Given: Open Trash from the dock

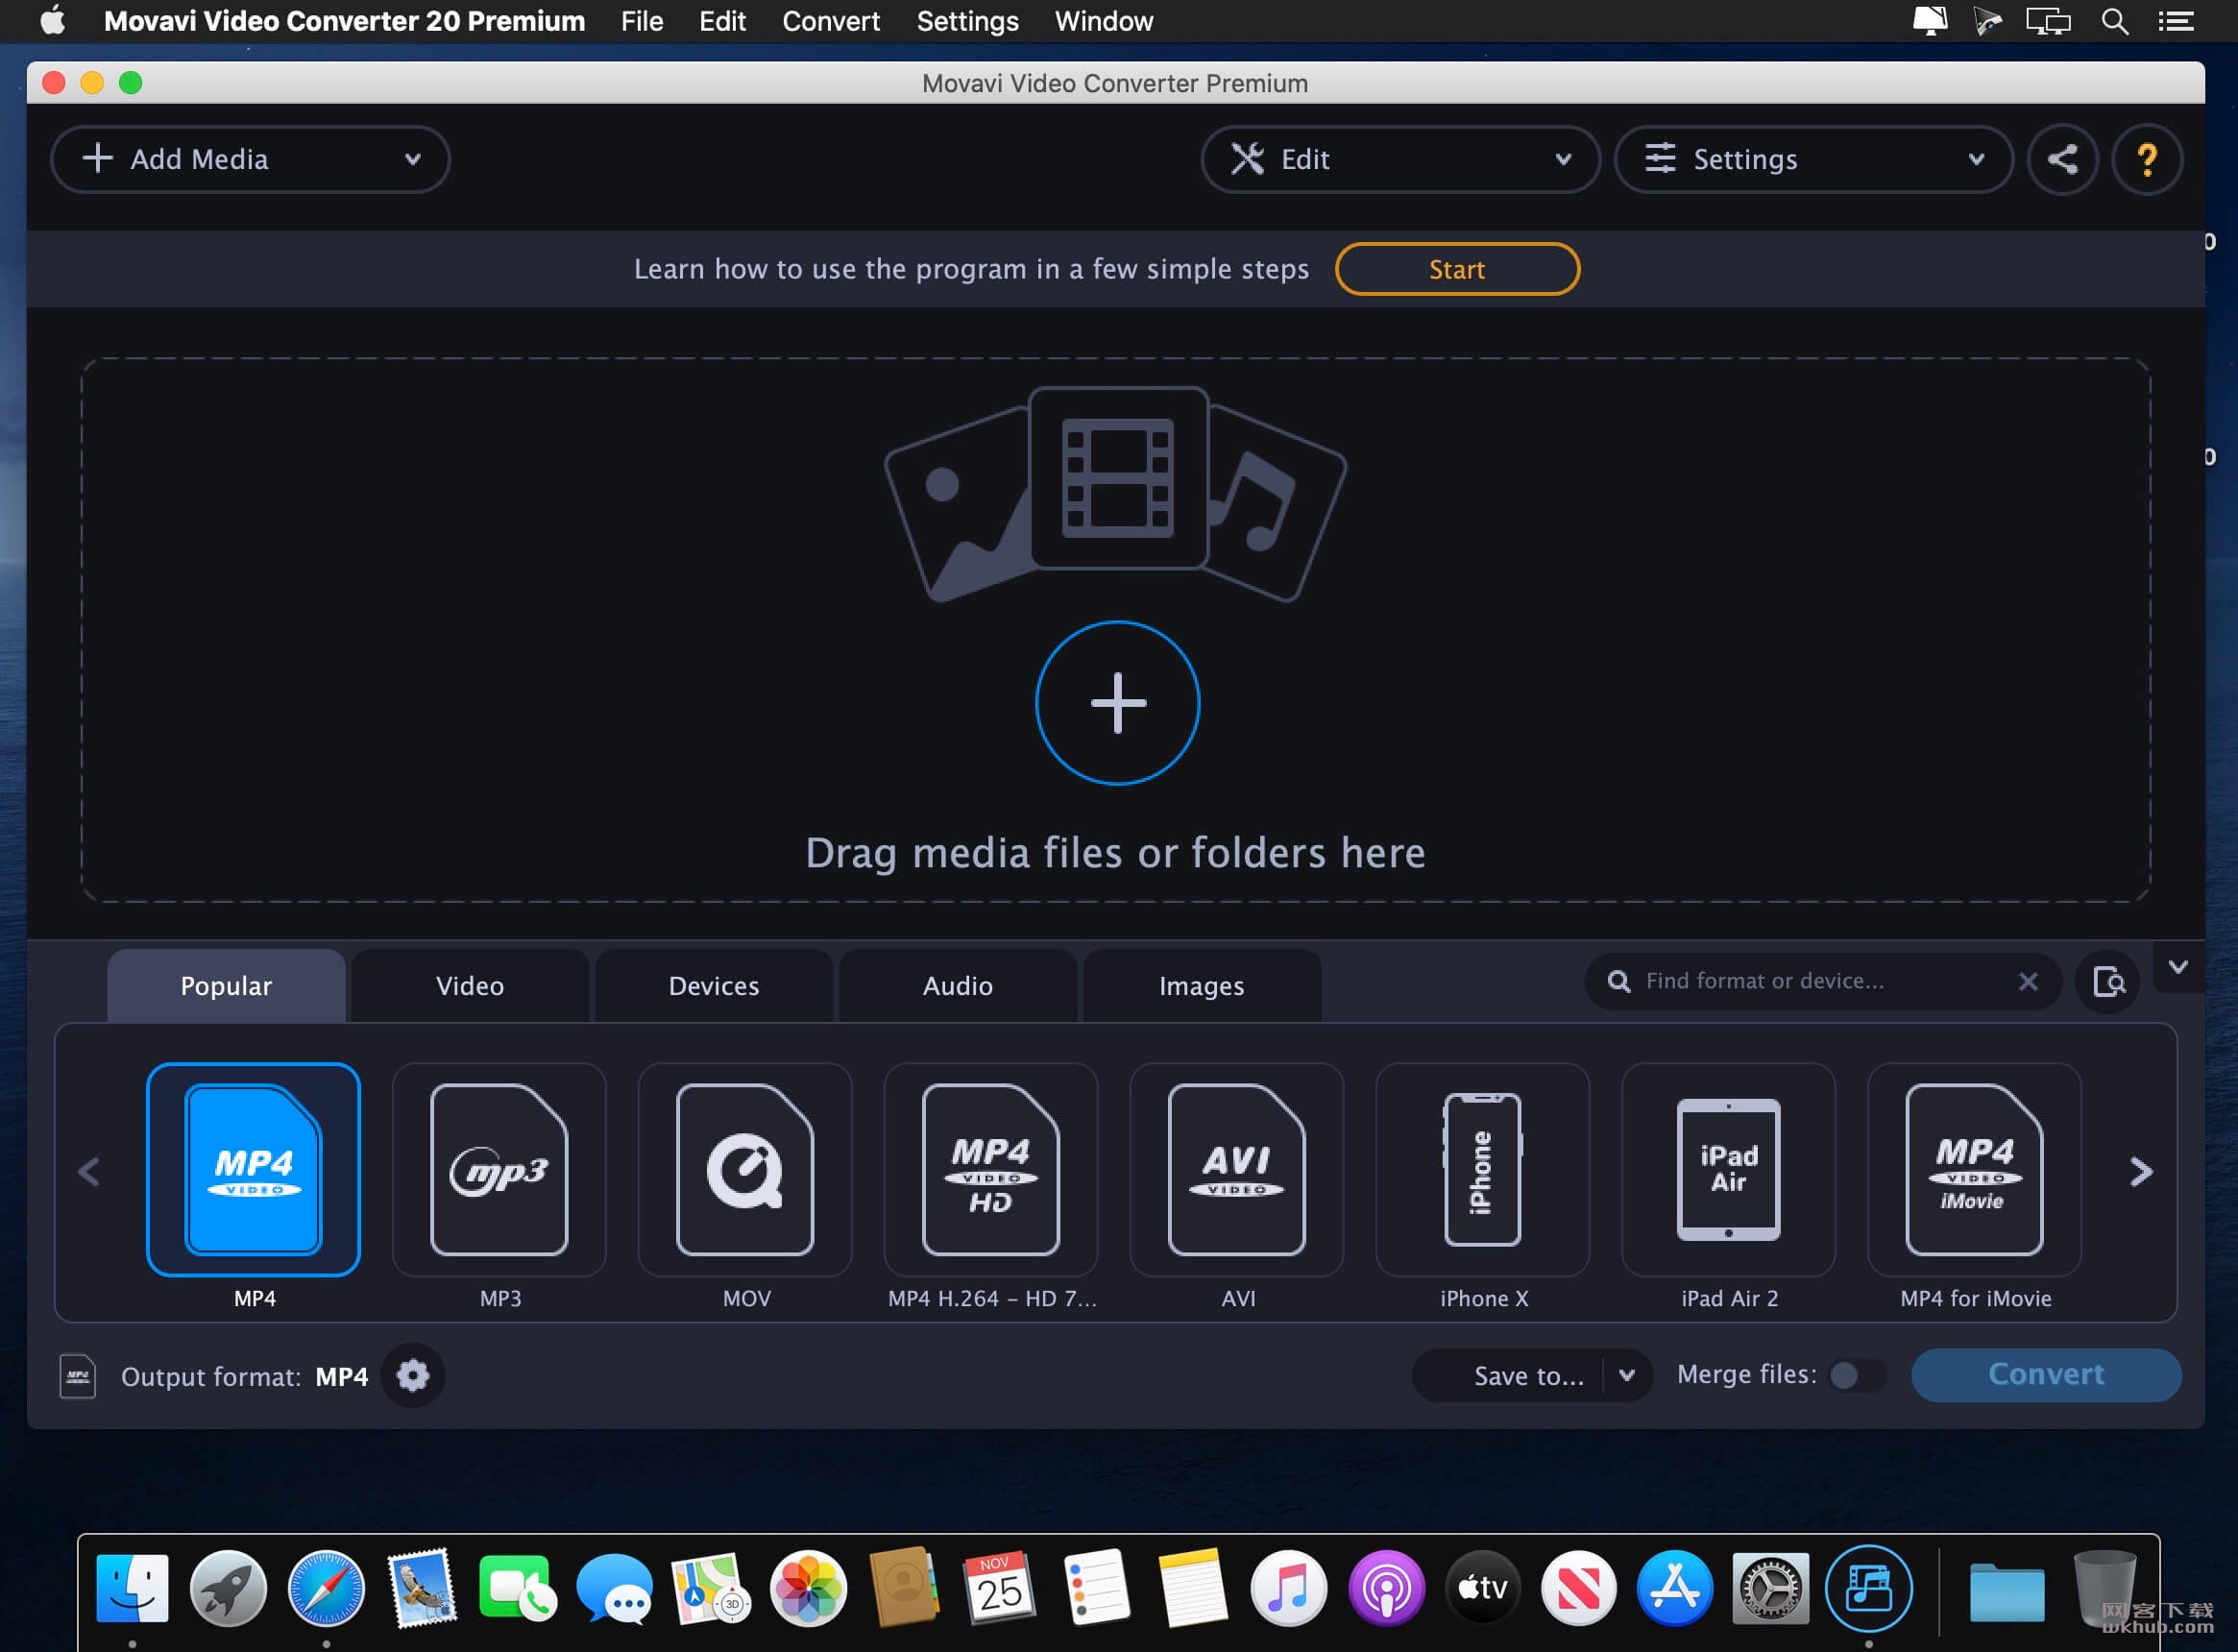Looking at the screenshot, I should [2104, 1588].
